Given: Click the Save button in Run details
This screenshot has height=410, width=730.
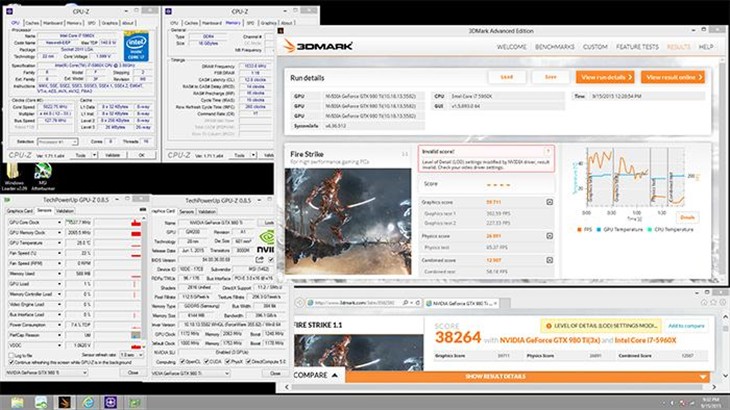Looking at the screenshot, I should coord(551,77).
